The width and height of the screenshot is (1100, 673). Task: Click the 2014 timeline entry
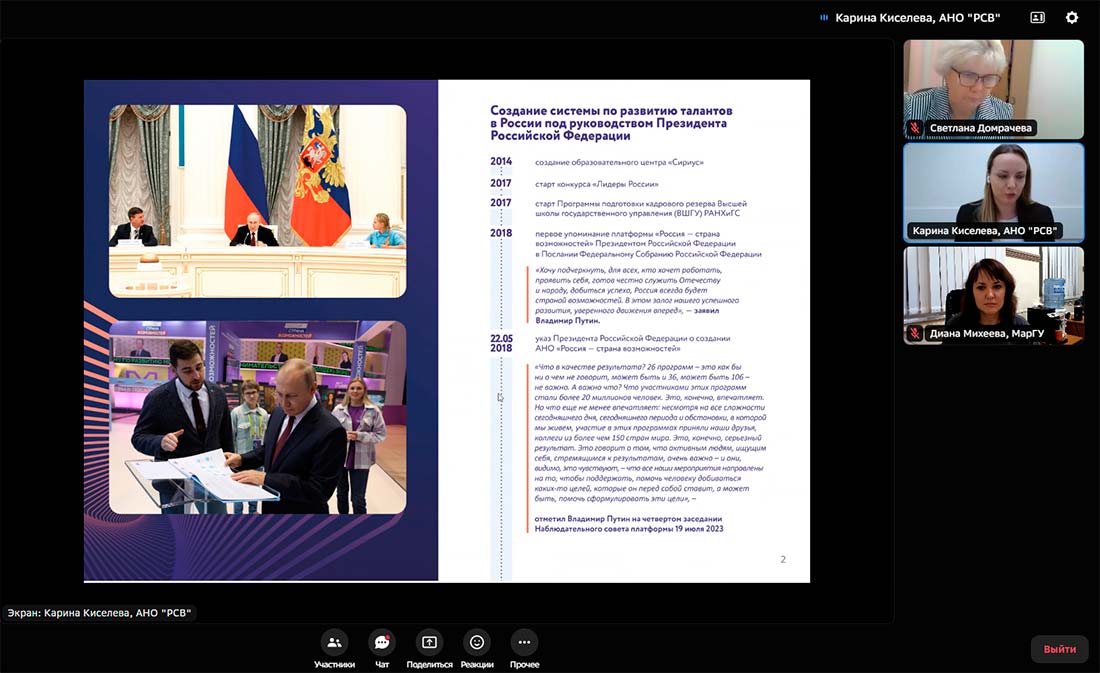tap(596, 162)
